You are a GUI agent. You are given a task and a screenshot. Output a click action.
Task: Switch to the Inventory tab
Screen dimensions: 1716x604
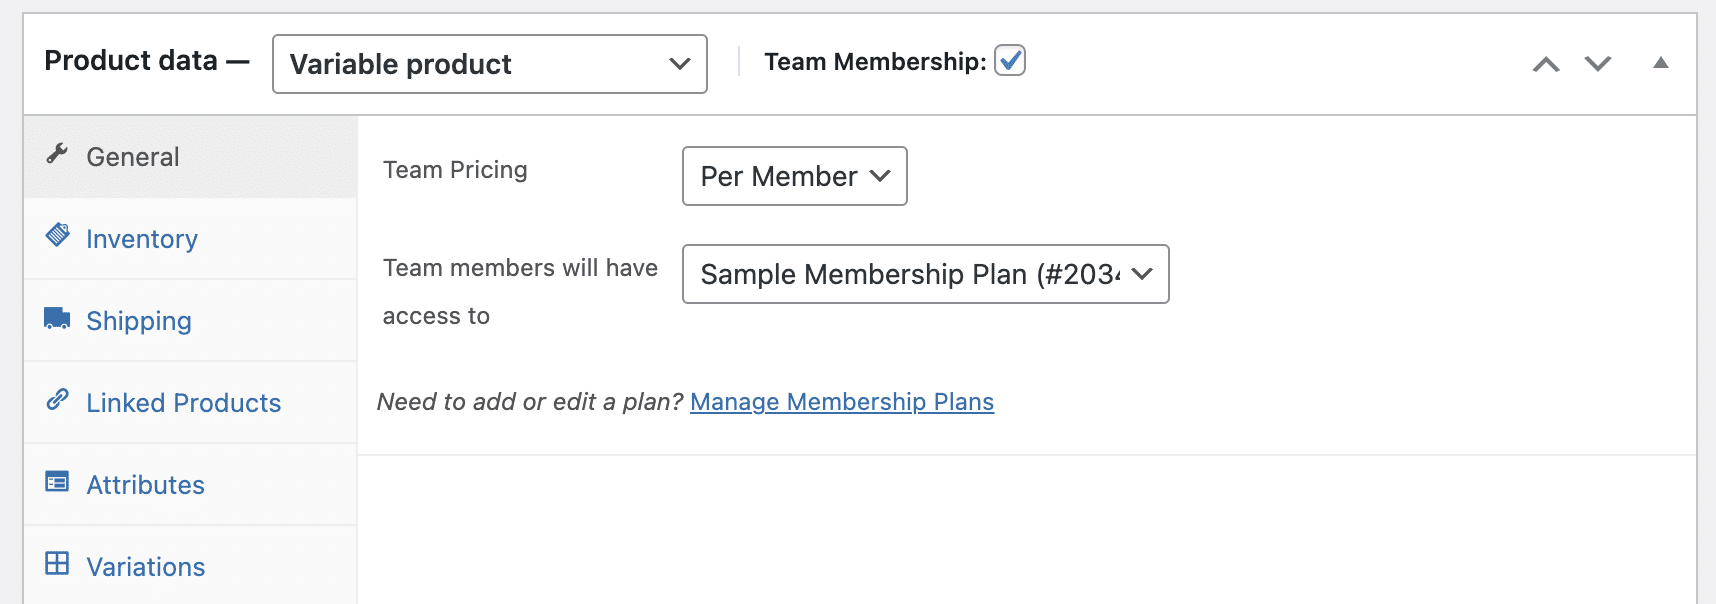coord(142,238)
